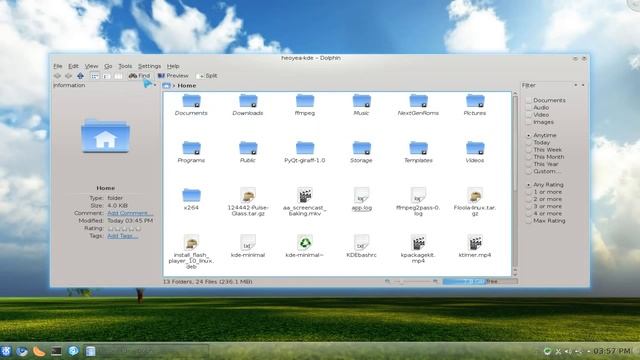
Task: Open the Public folder
Action: click(248, 152)
